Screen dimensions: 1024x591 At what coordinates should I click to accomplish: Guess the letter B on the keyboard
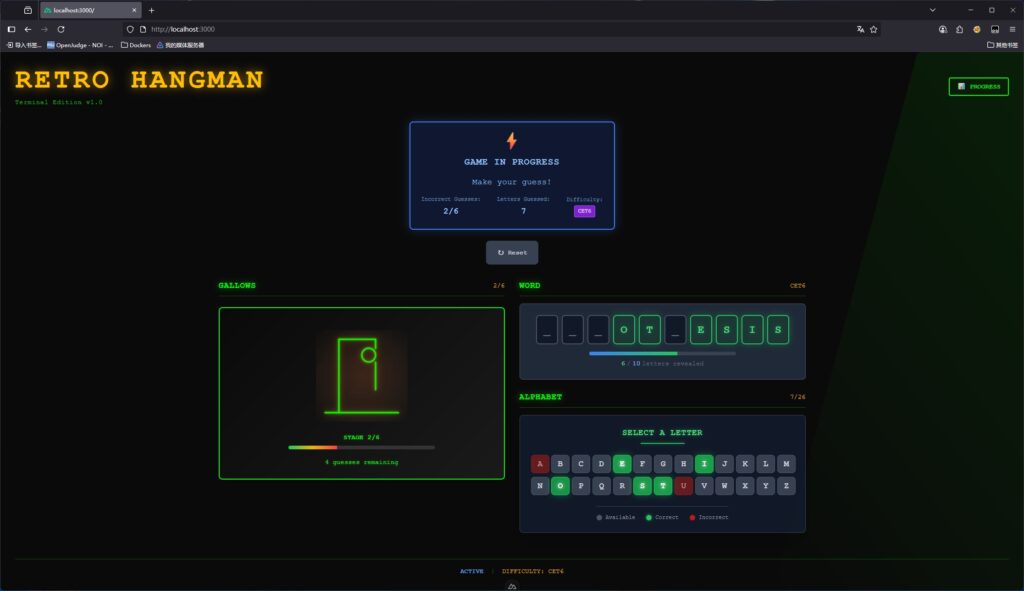click(561, 464)
